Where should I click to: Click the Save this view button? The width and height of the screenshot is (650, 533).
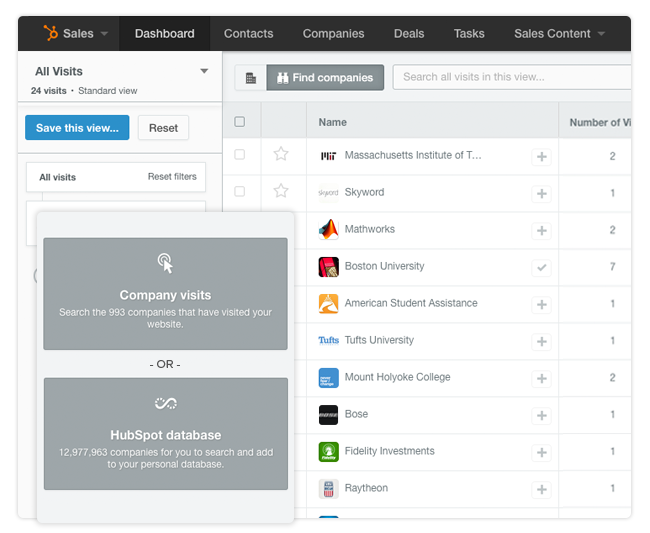pyautogui.click(x=77, y=128)
